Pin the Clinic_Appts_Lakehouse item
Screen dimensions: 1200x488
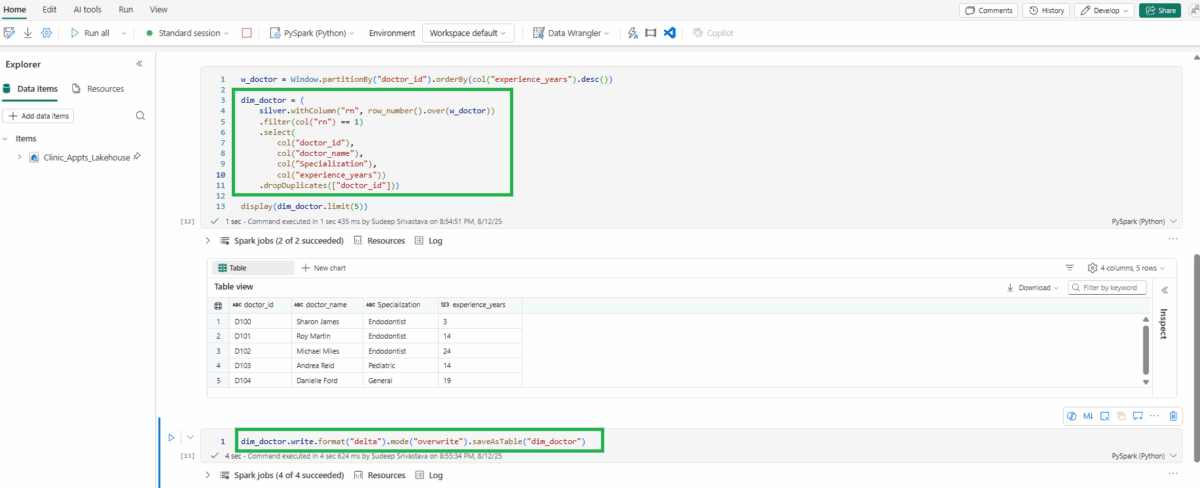(137, 157)
